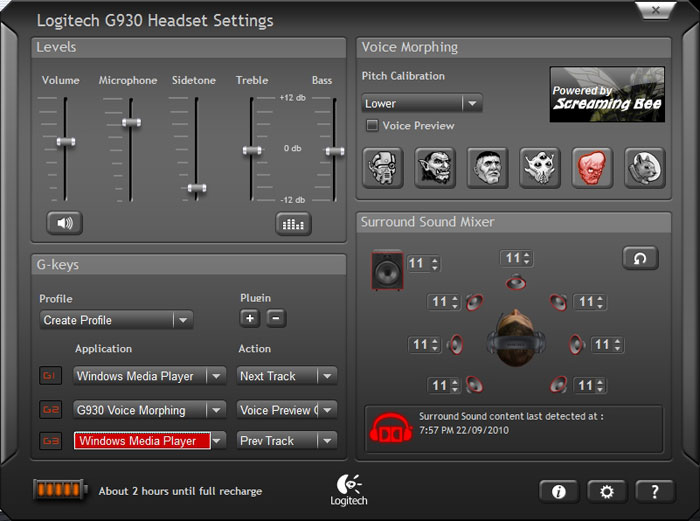
Task: Add a plugin with the plus button
Action: 250,318
